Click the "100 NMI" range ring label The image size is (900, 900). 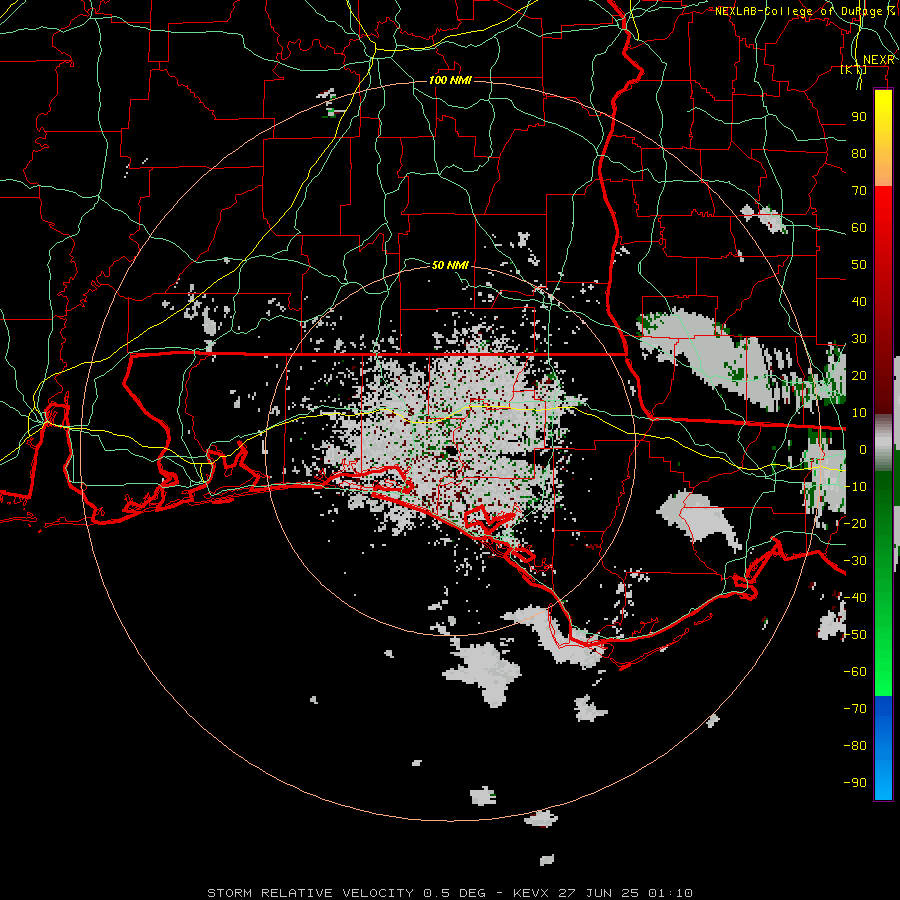click(450, 80)
